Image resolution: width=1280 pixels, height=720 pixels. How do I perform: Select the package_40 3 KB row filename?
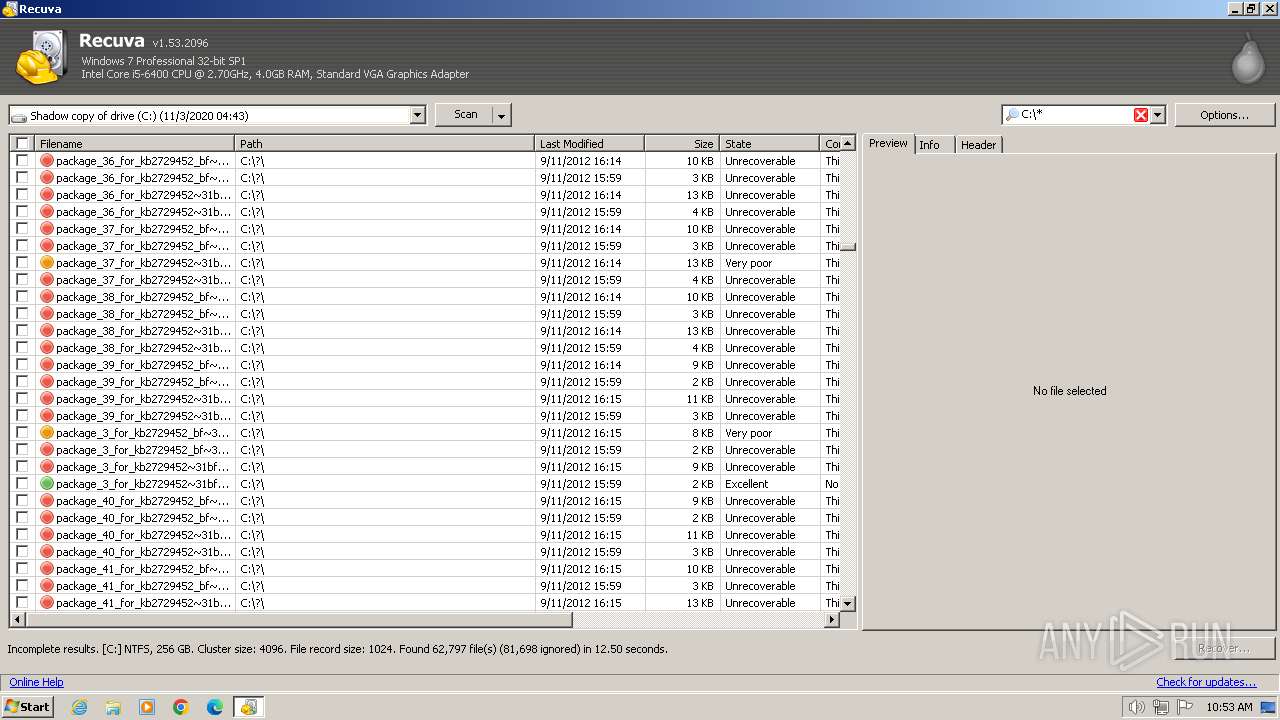click(142, 552)
